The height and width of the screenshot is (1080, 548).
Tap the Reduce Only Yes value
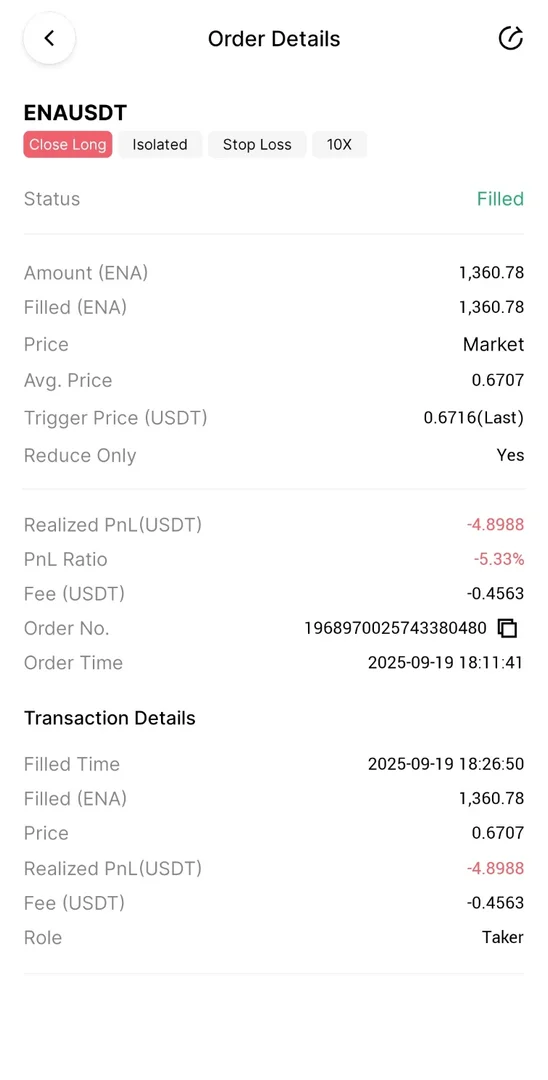[x=510, y=455]
